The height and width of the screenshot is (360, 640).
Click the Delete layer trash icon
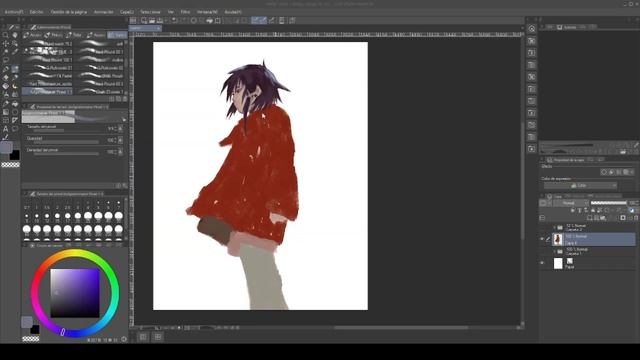[636, 218]
